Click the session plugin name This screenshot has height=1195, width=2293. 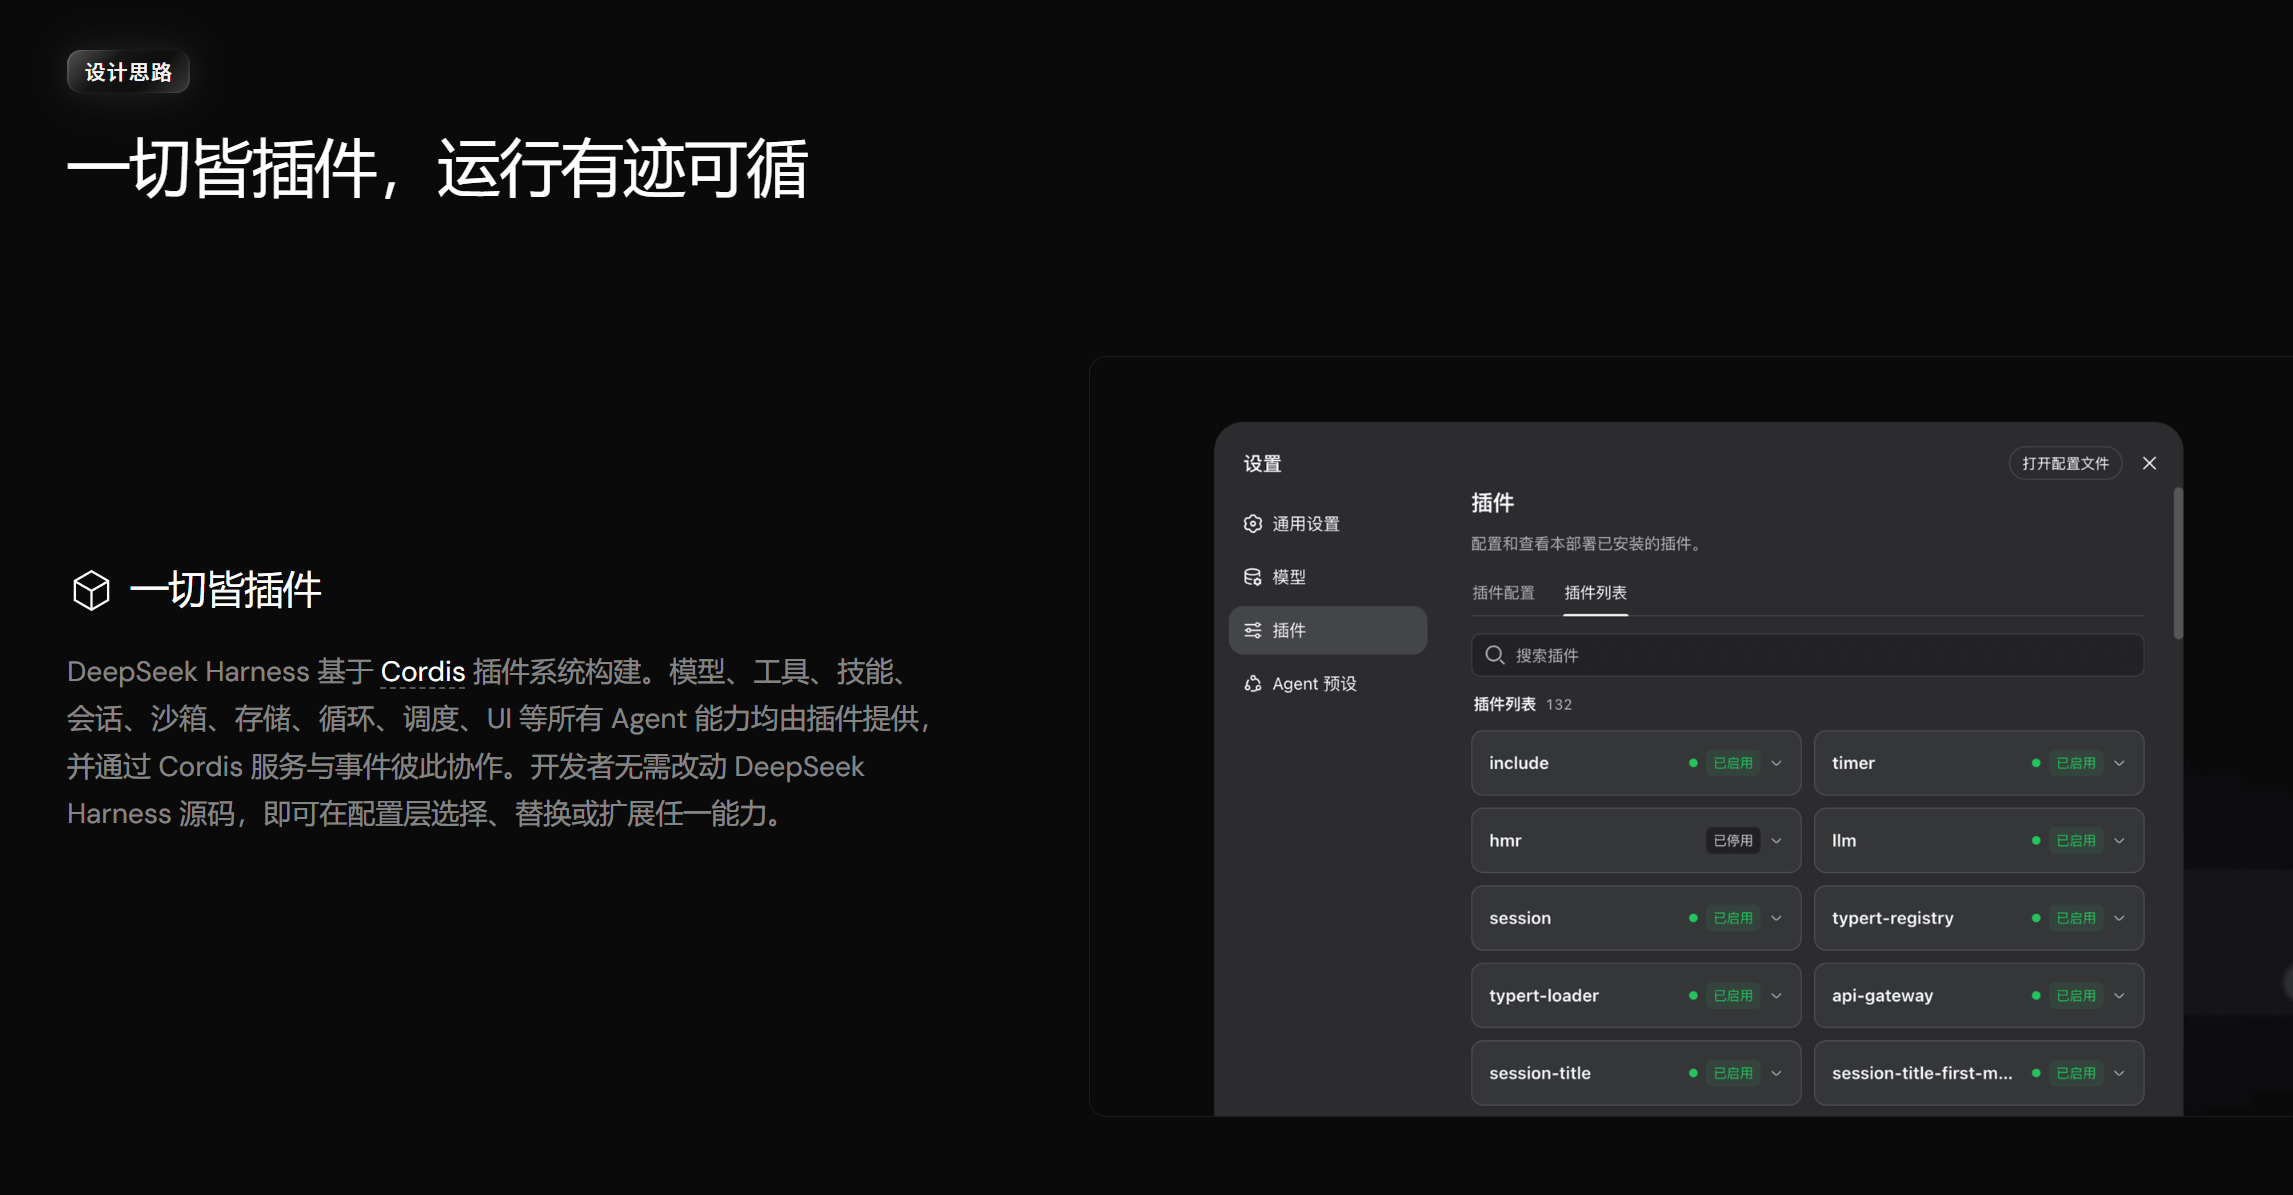click(x=1520, y=918)
